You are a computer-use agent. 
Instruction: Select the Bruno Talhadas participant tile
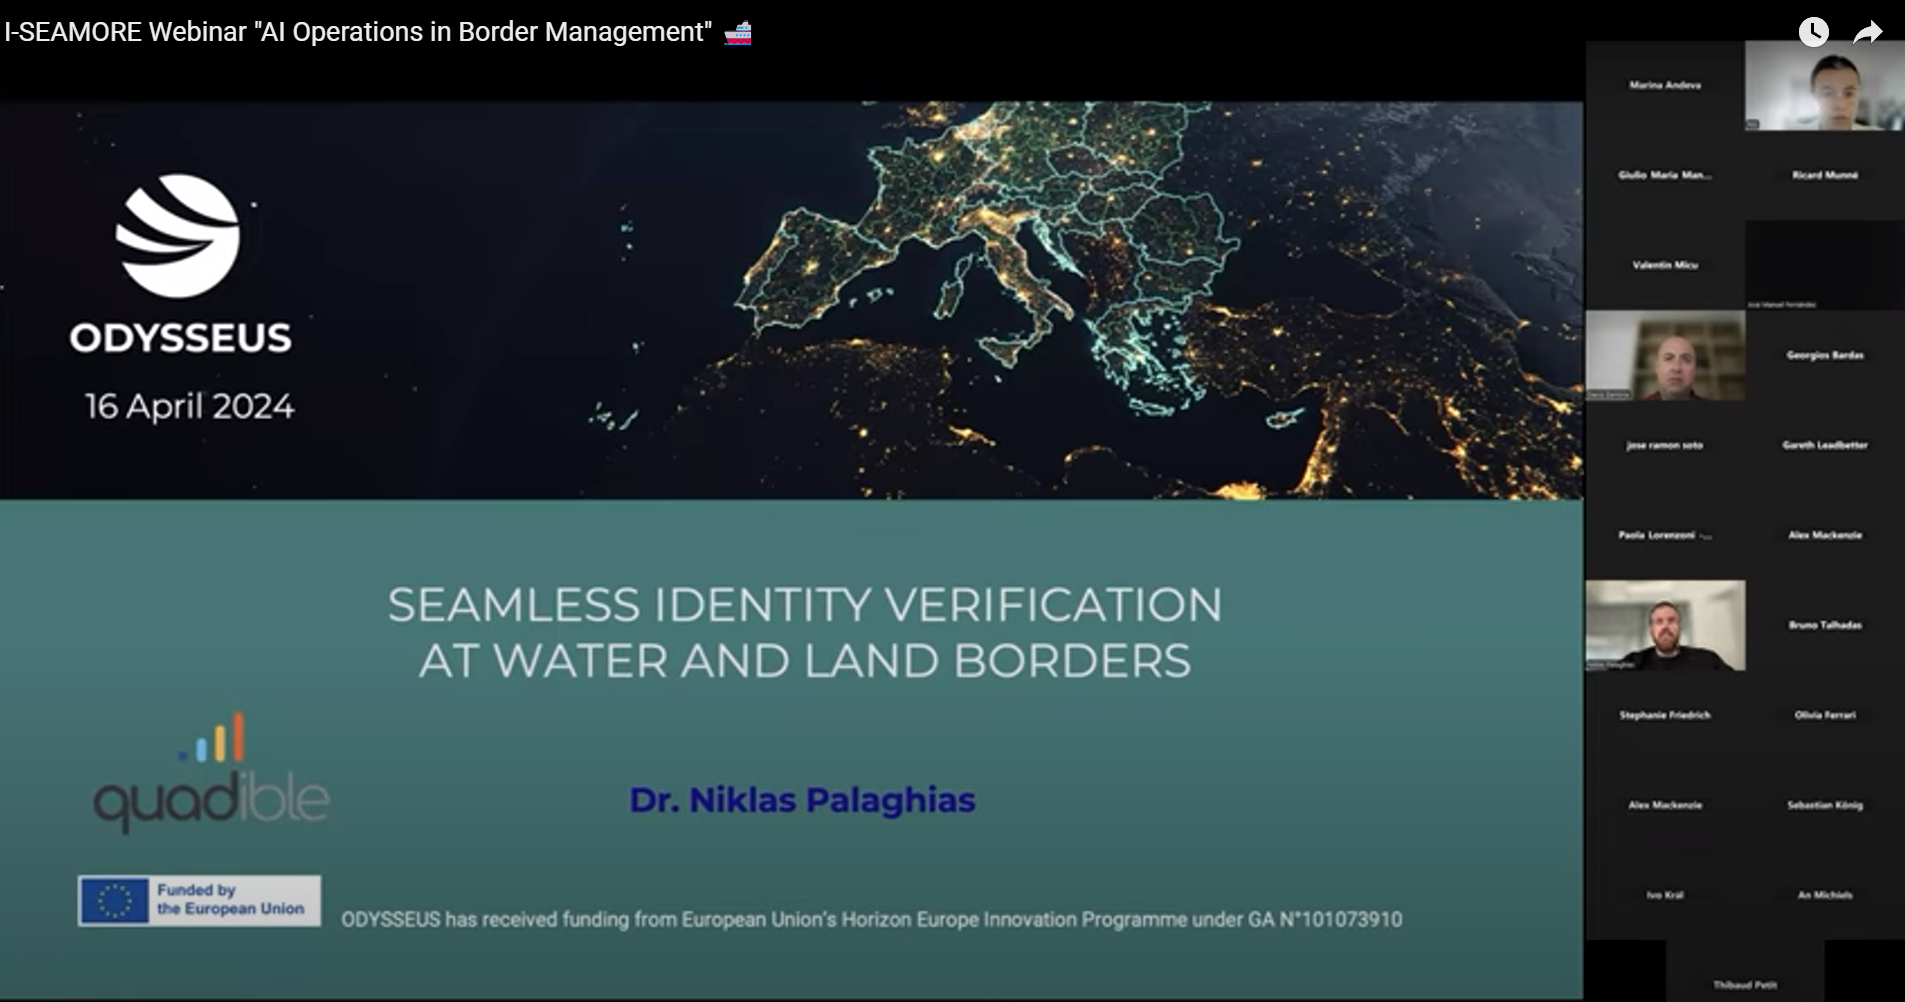tap(1825, 626)
